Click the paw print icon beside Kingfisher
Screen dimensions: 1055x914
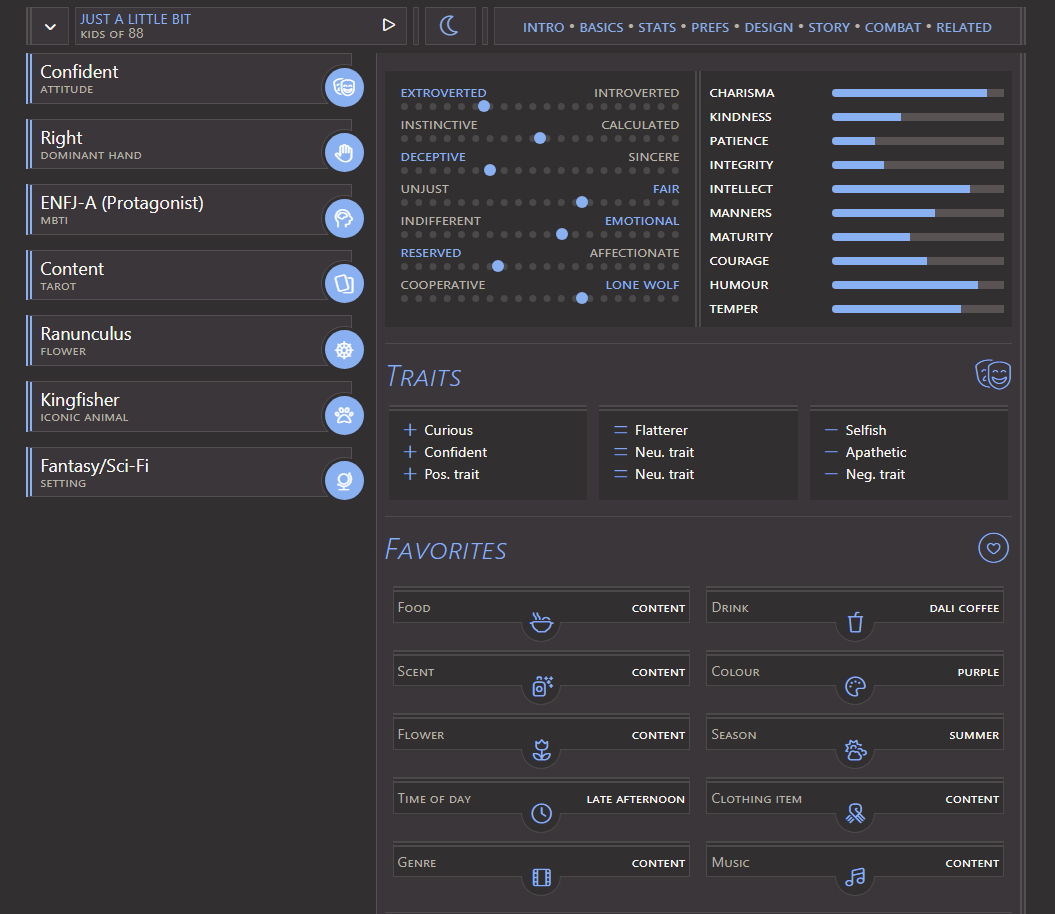click(344, 415)
